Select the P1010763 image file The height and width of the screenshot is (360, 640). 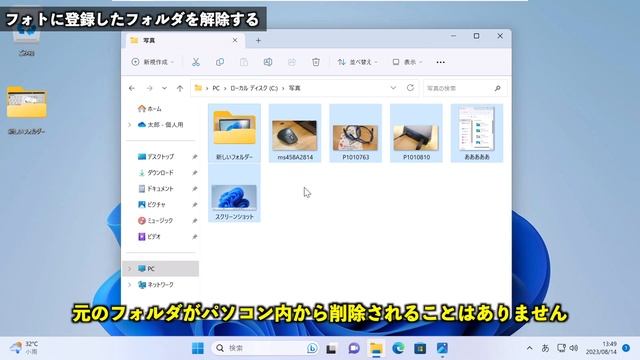tap(356, 133)
